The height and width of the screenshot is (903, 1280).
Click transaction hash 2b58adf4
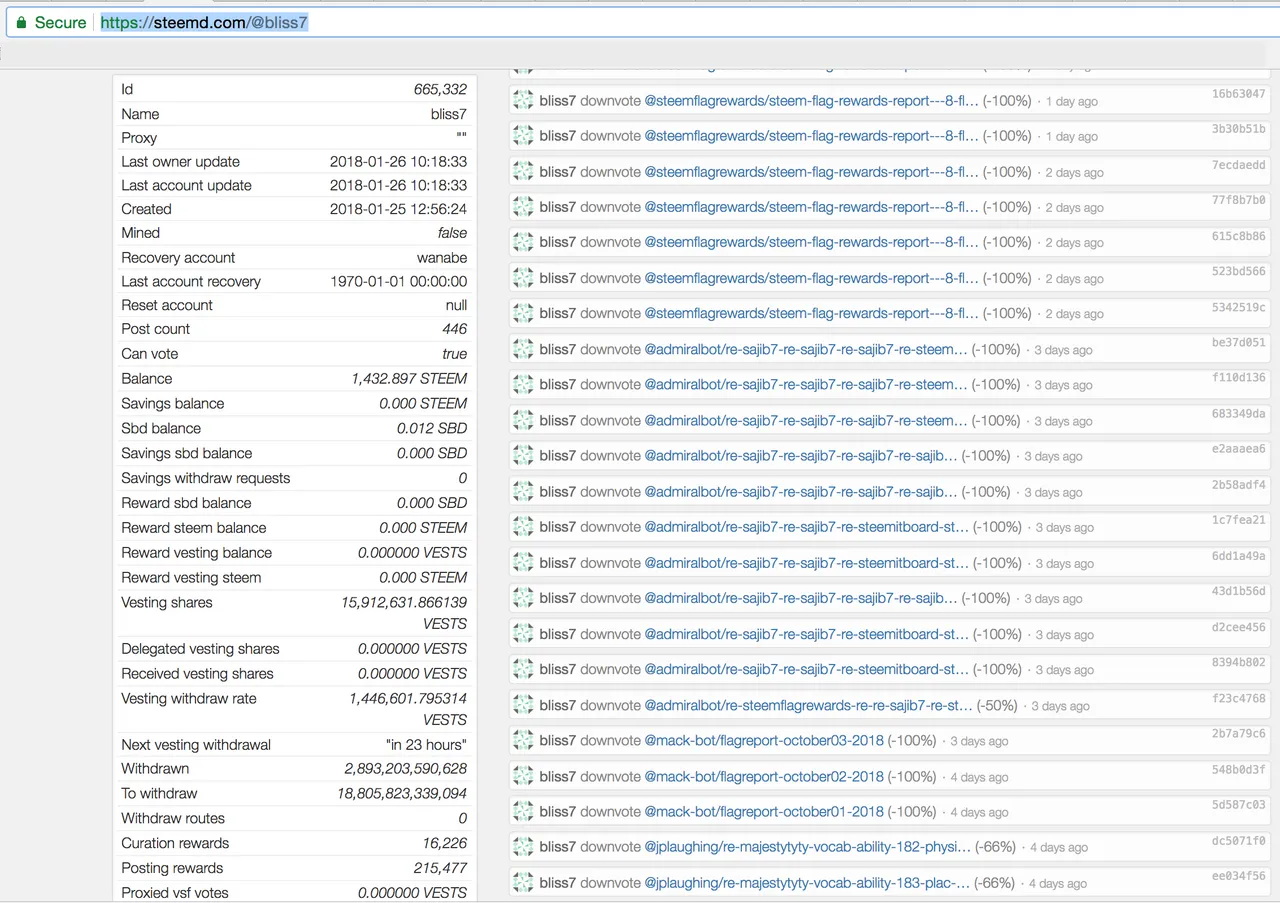pos(1238,485)
